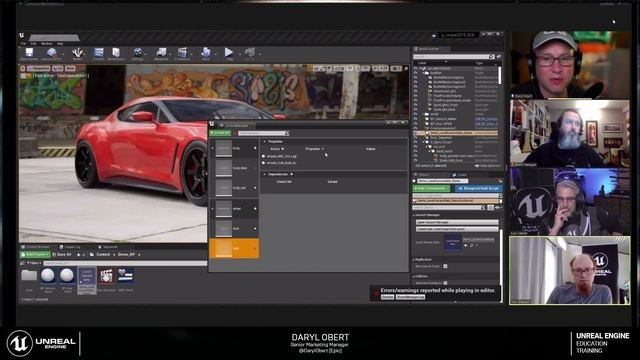Click the Launch toolbar icon

coord(250,53)
